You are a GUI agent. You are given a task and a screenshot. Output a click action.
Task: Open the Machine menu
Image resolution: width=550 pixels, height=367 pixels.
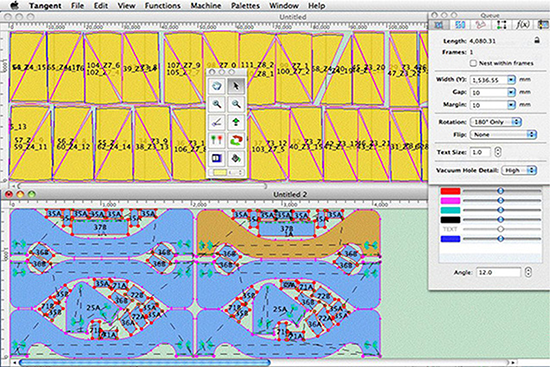tap(206, 6)
